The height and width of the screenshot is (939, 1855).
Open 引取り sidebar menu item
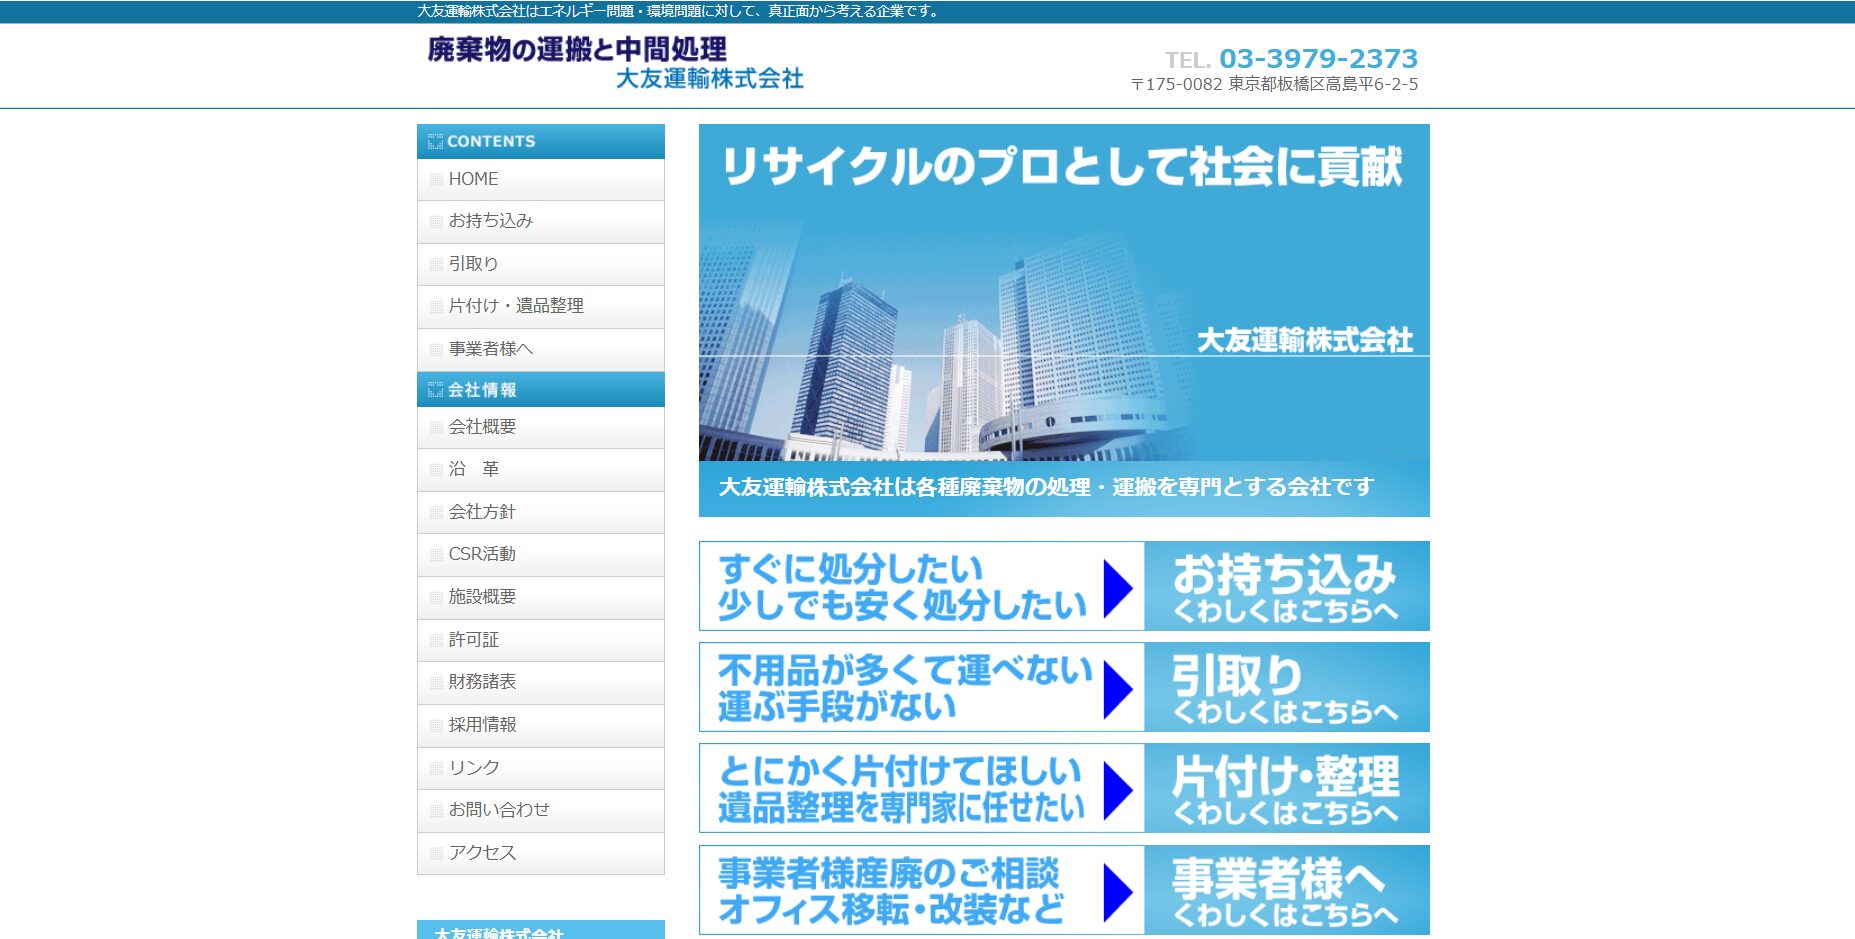click(x=473, y=264)
